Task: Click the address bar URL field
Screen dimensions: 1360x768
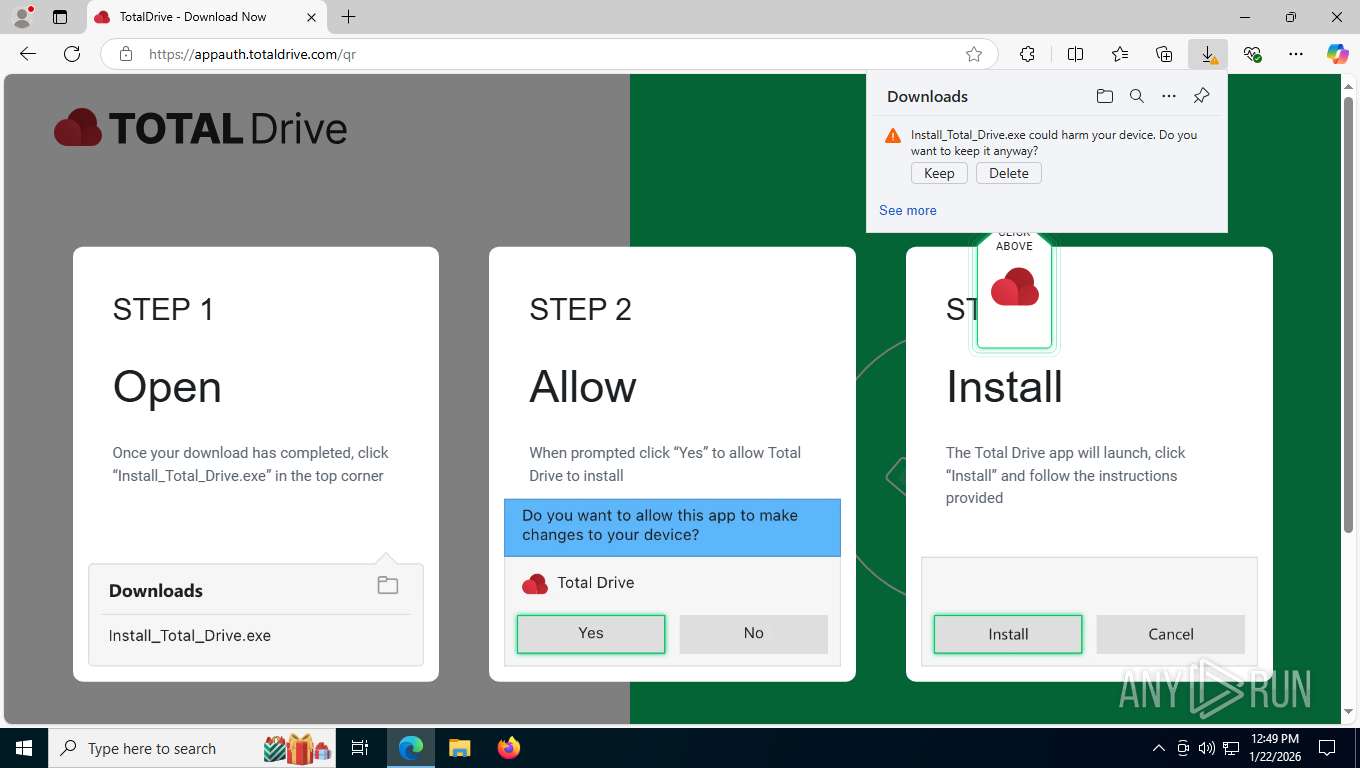Action: tap(550, 54)
